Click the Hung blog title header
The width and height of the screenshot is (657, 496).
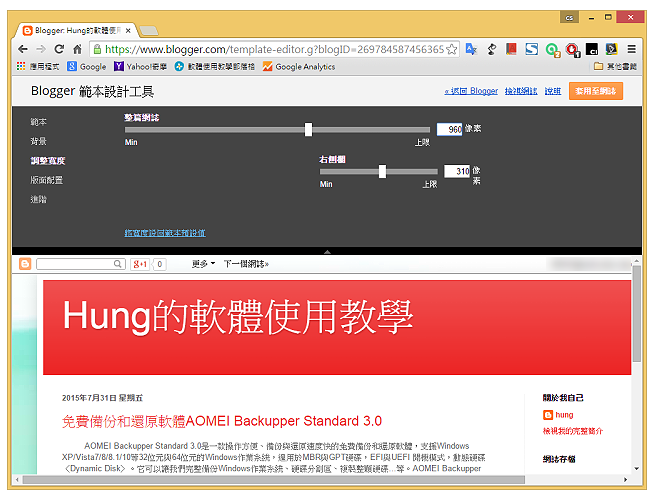pyautogui.click(x=238, y=317)
